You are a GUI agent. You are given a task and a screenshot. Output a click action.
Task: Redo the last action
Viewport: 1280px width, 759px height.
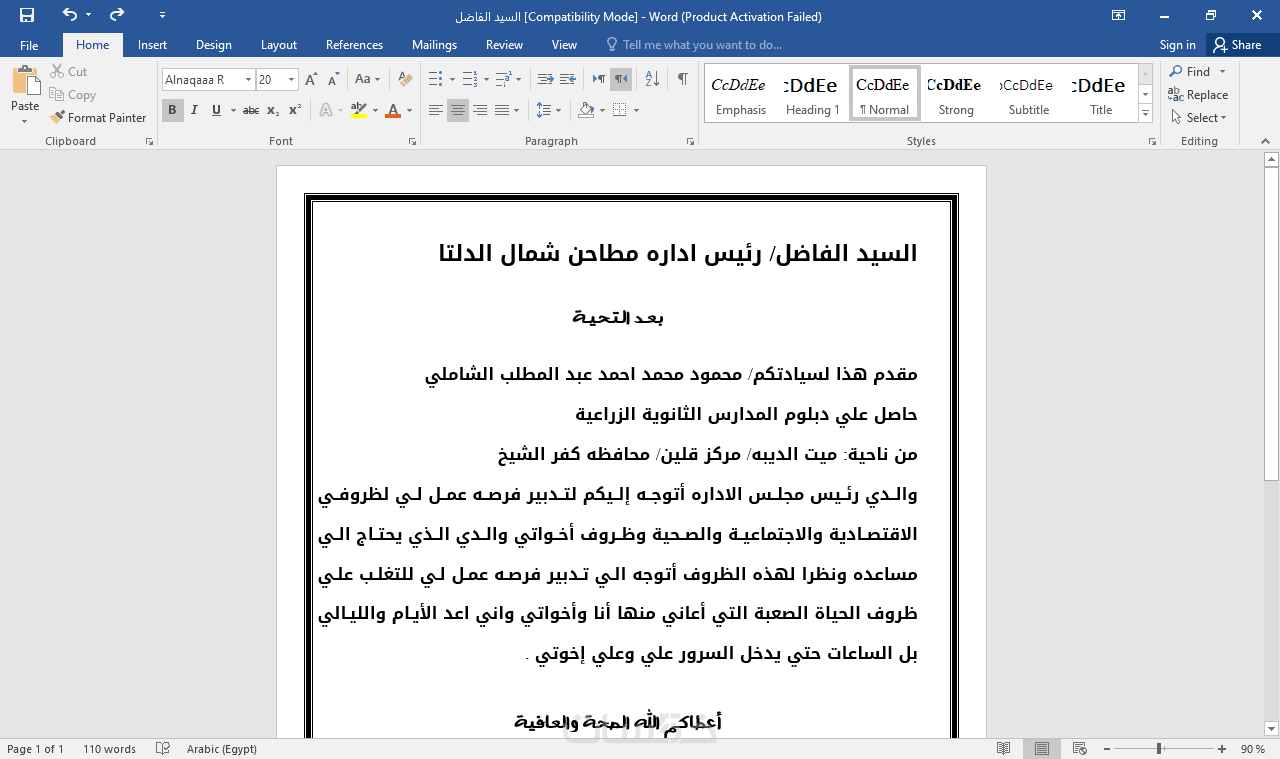(117, 15)
